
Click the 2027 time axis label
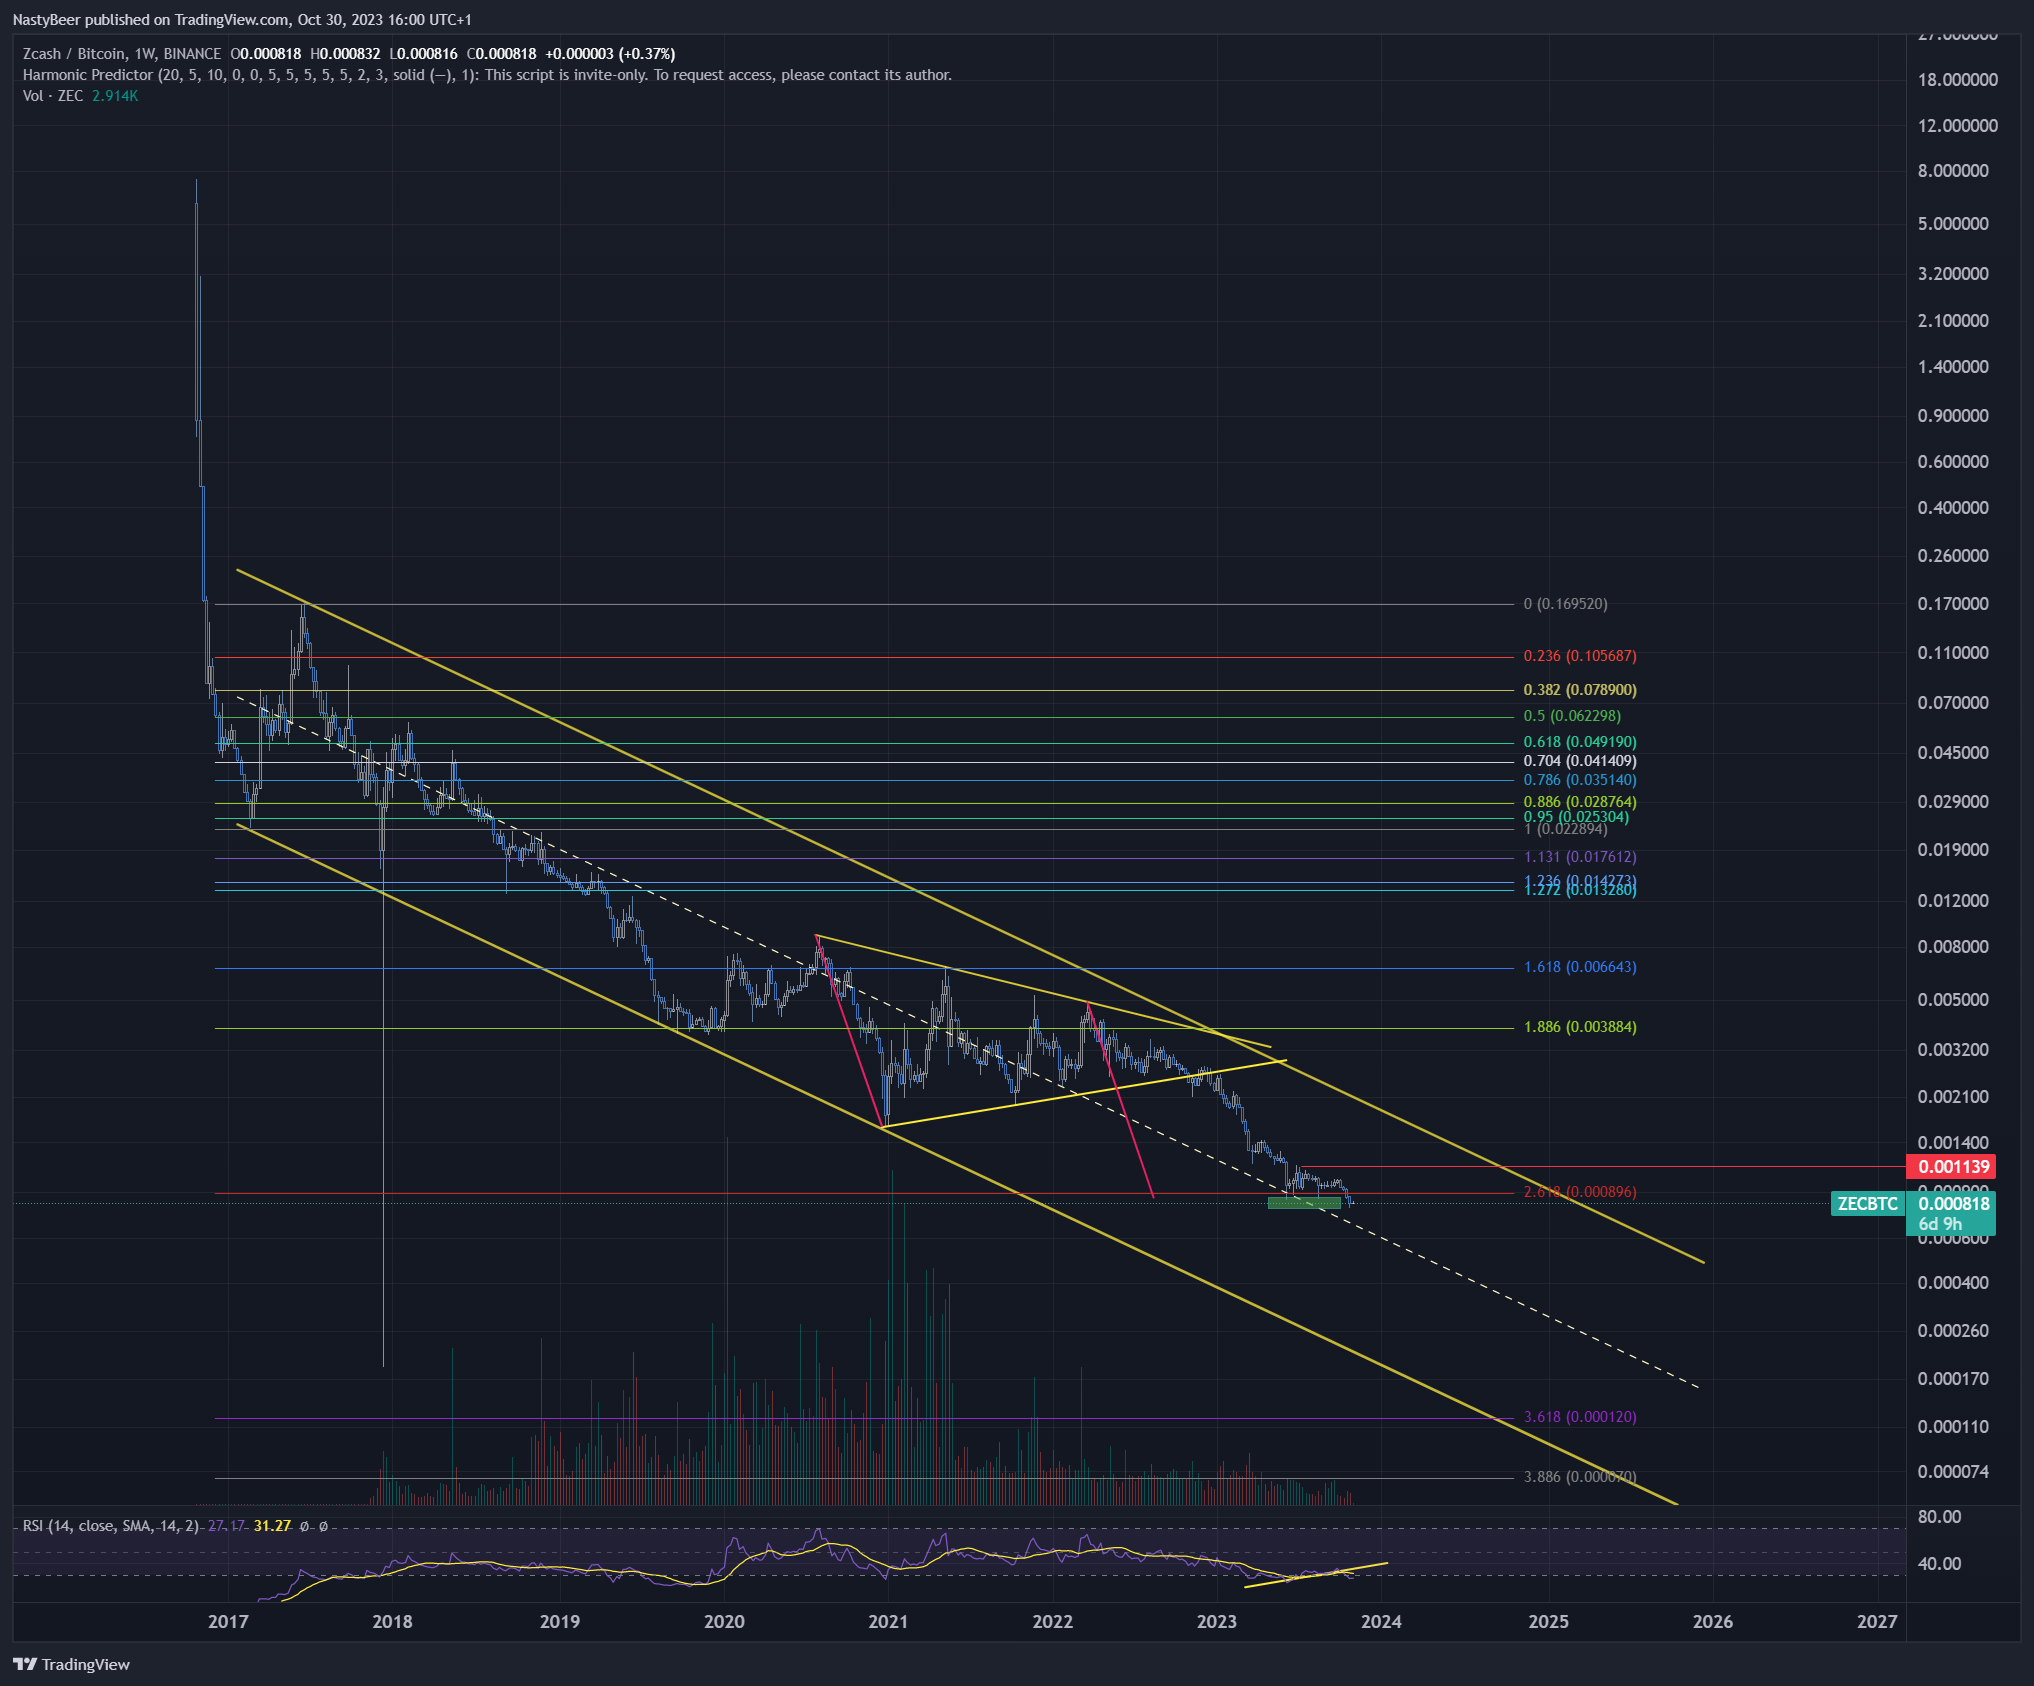1877,1622
